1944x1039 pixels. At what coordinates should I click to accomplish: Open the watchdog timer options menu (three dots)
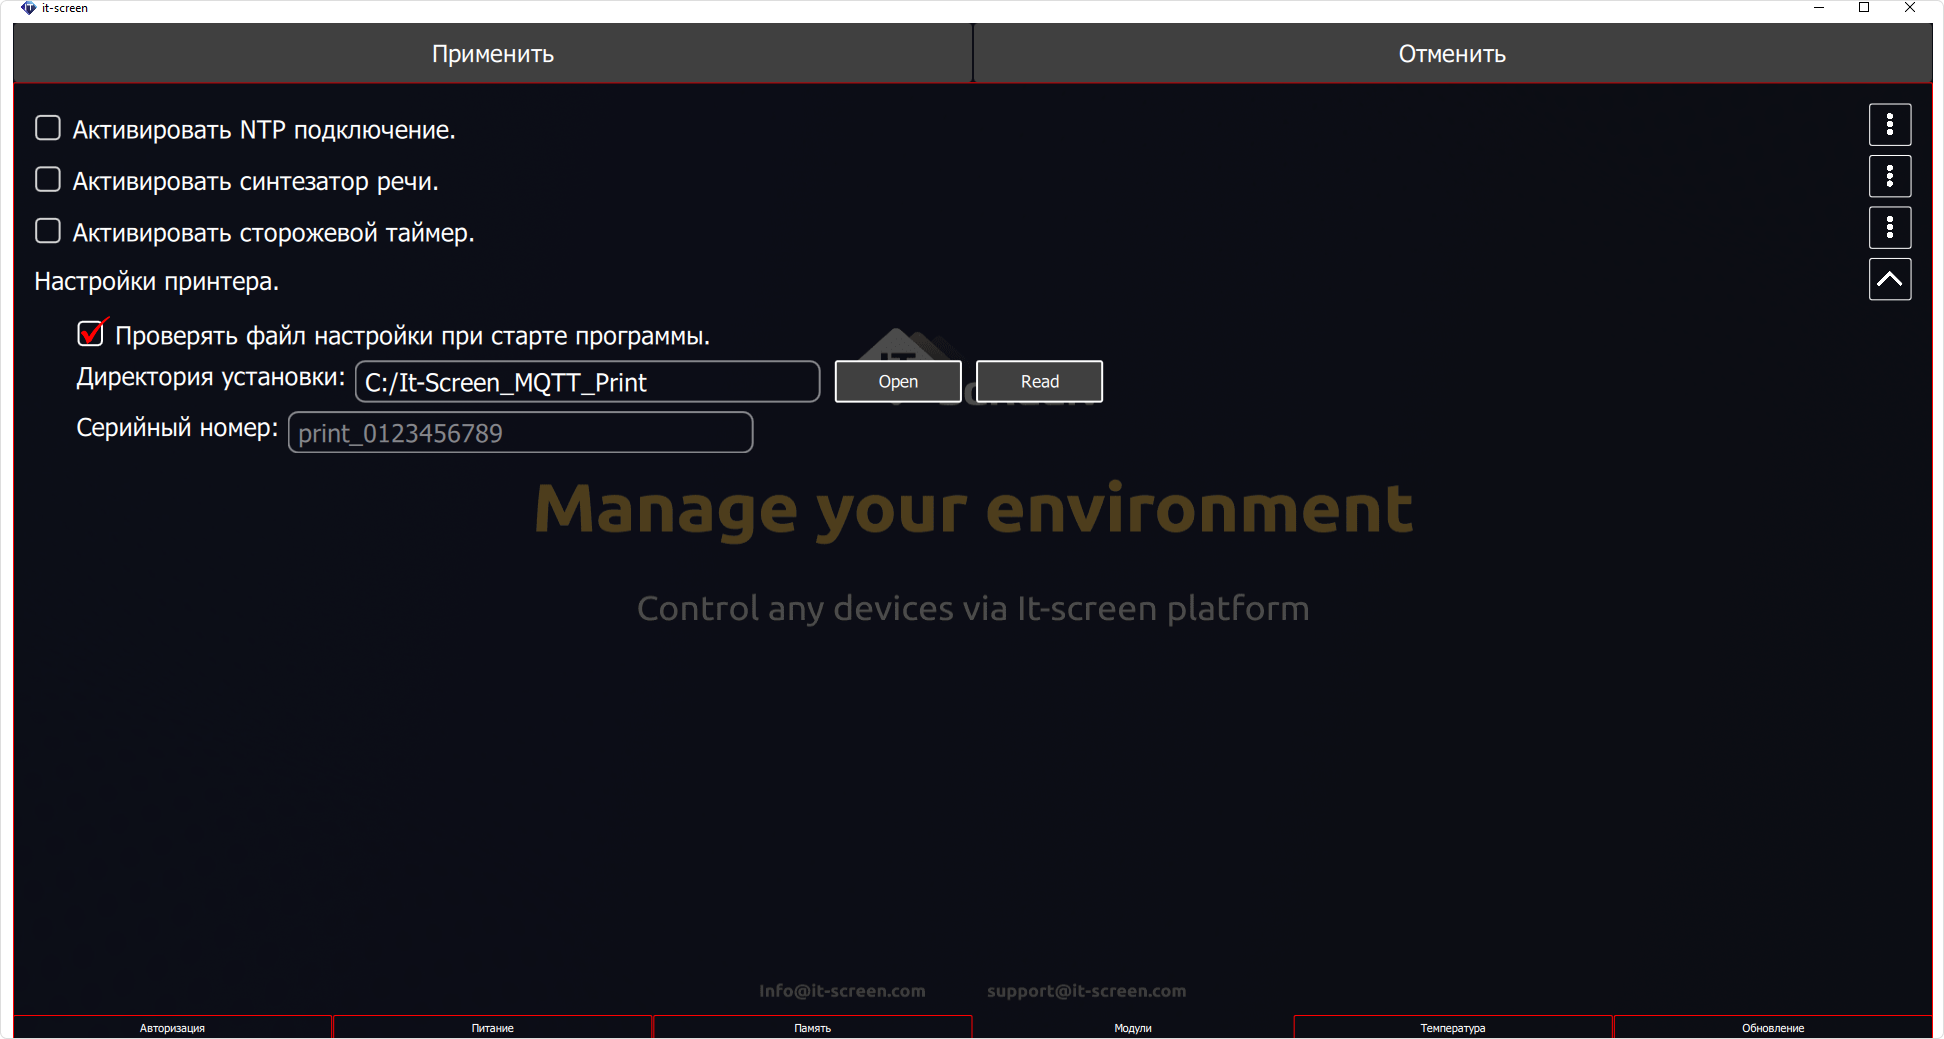1889,228
